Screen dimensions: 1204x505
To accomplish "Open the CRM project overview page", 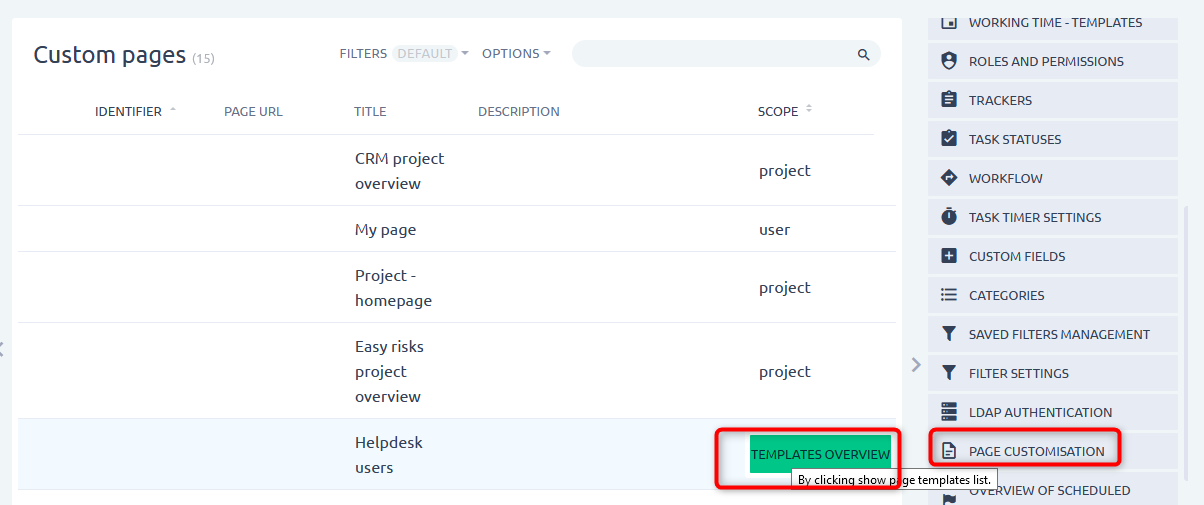I will point(399,171).
